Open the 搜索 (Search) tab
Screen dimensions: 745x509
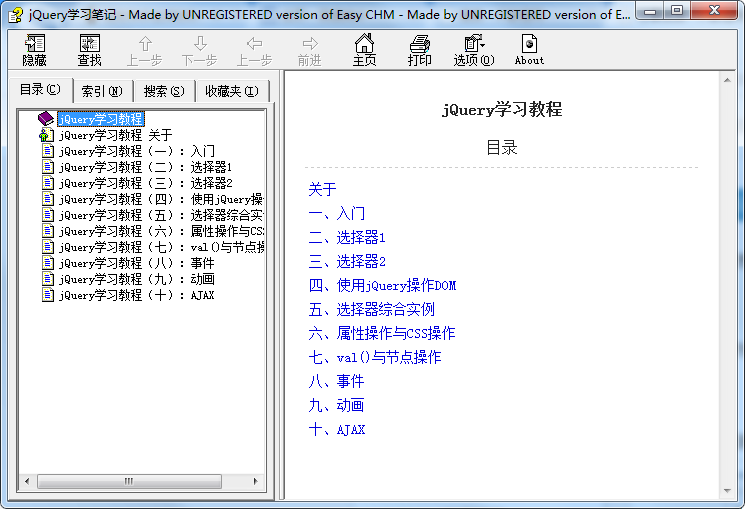pos(164,91)
